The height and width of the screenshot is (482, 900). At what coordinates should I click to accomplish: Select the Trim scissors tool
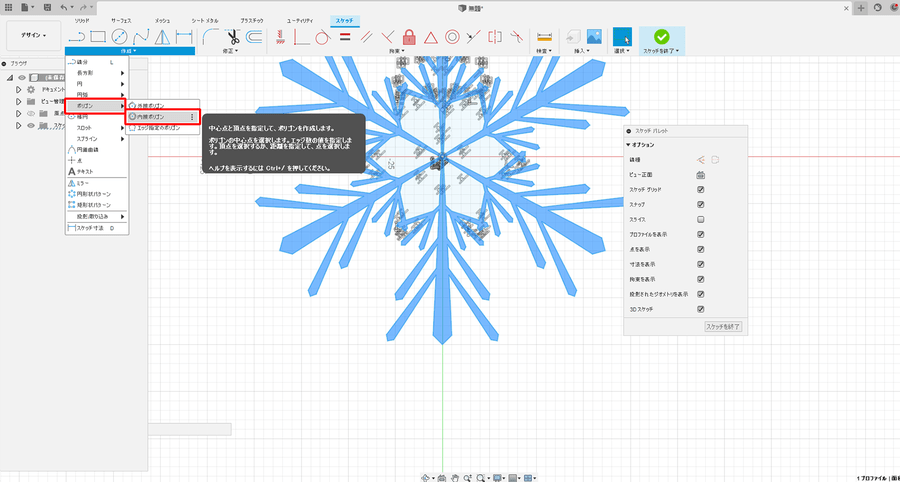(232, 37)
